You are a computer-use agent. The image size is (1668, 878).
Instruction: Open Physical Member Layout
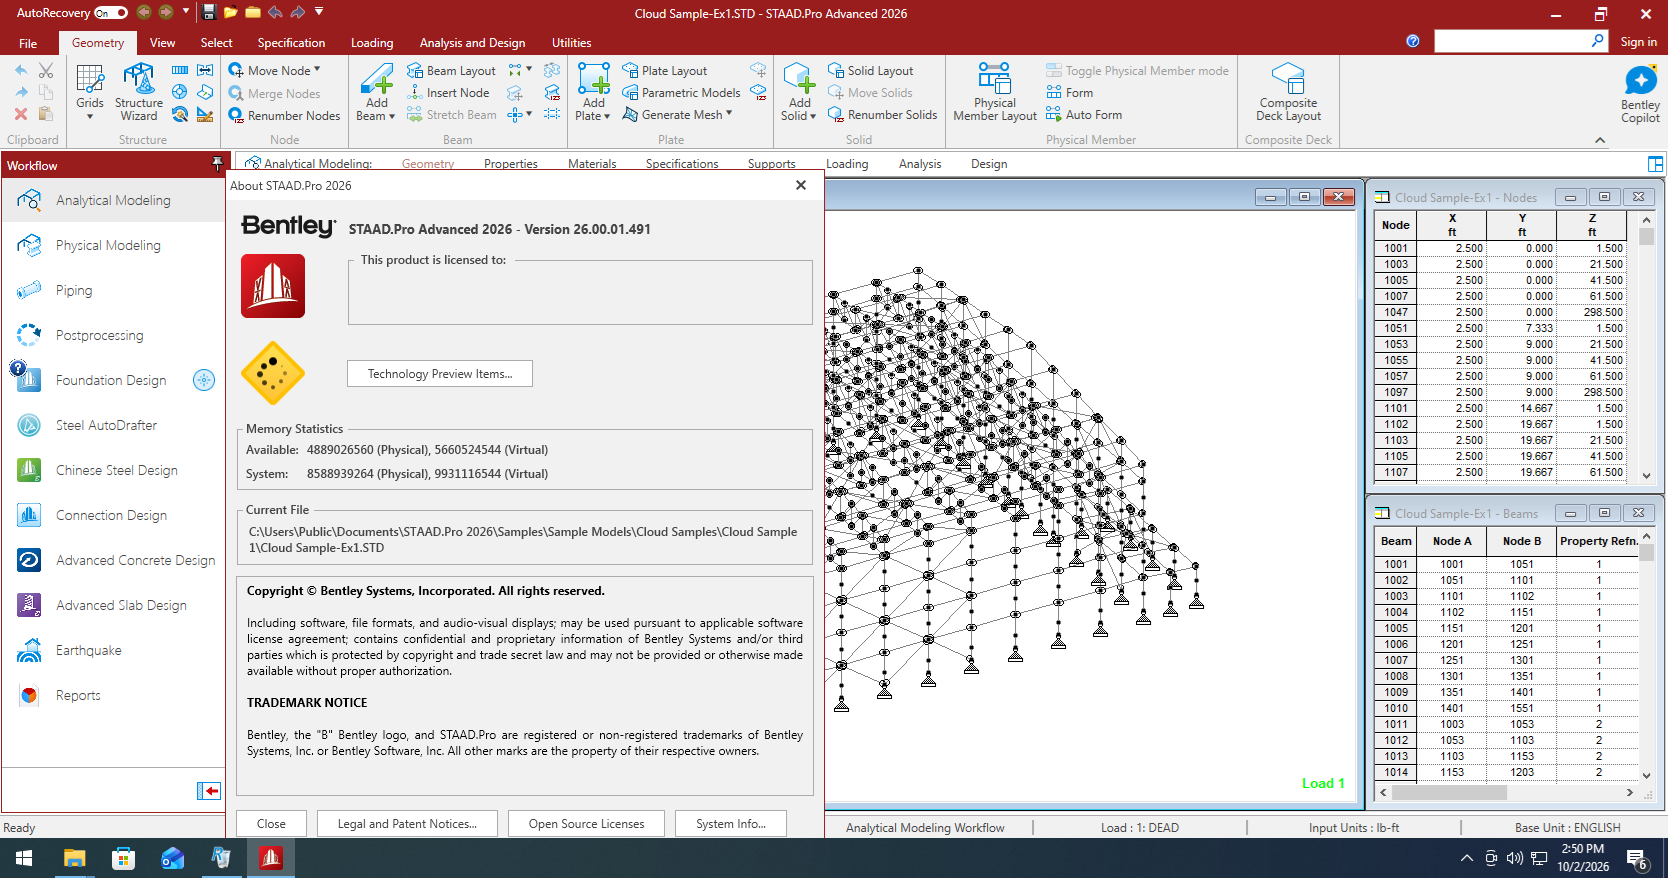995,92
